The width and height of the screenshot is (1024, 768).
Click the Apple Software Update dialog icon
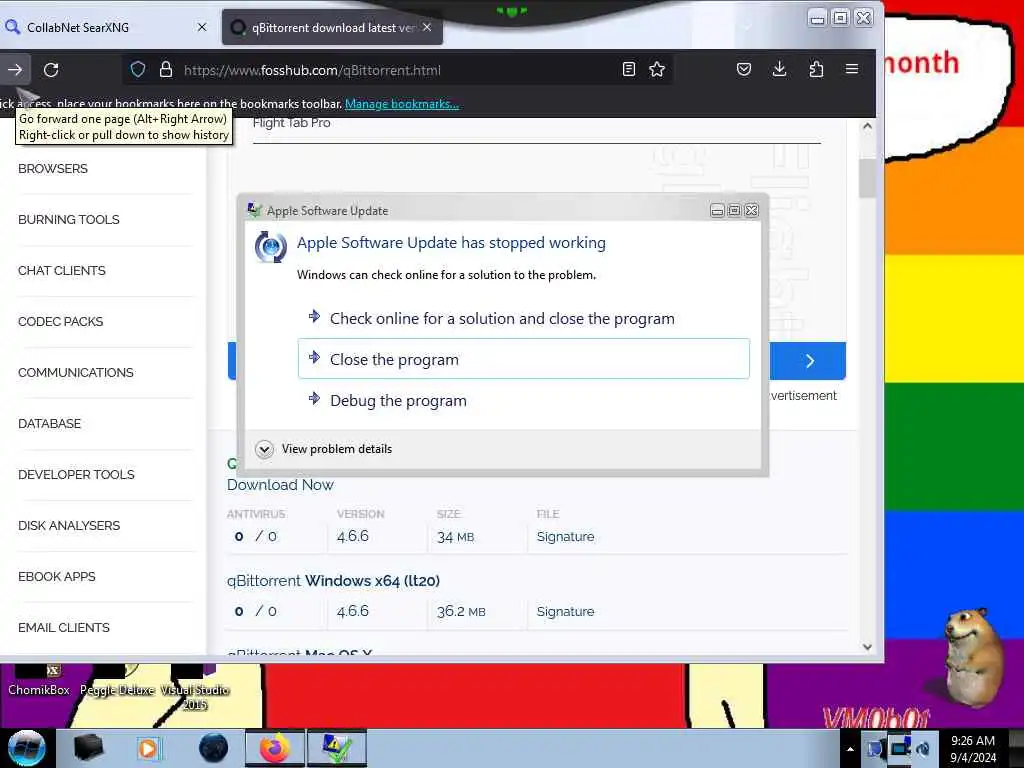coord(270,247)
